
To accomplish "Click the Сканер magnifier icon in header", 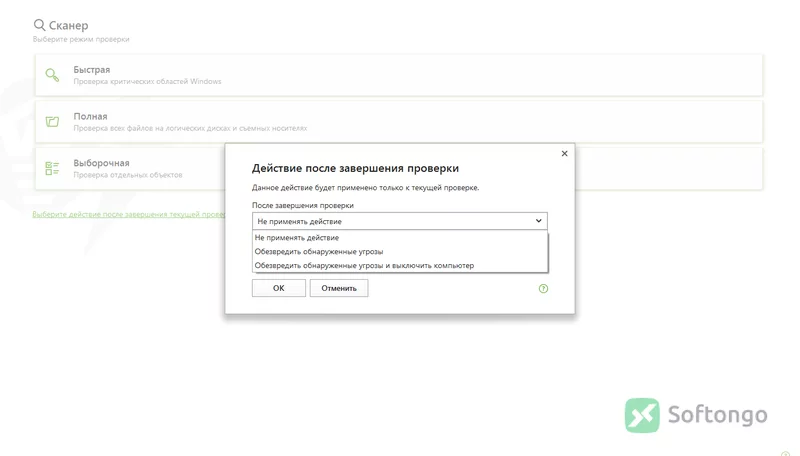I will point(39,24).
